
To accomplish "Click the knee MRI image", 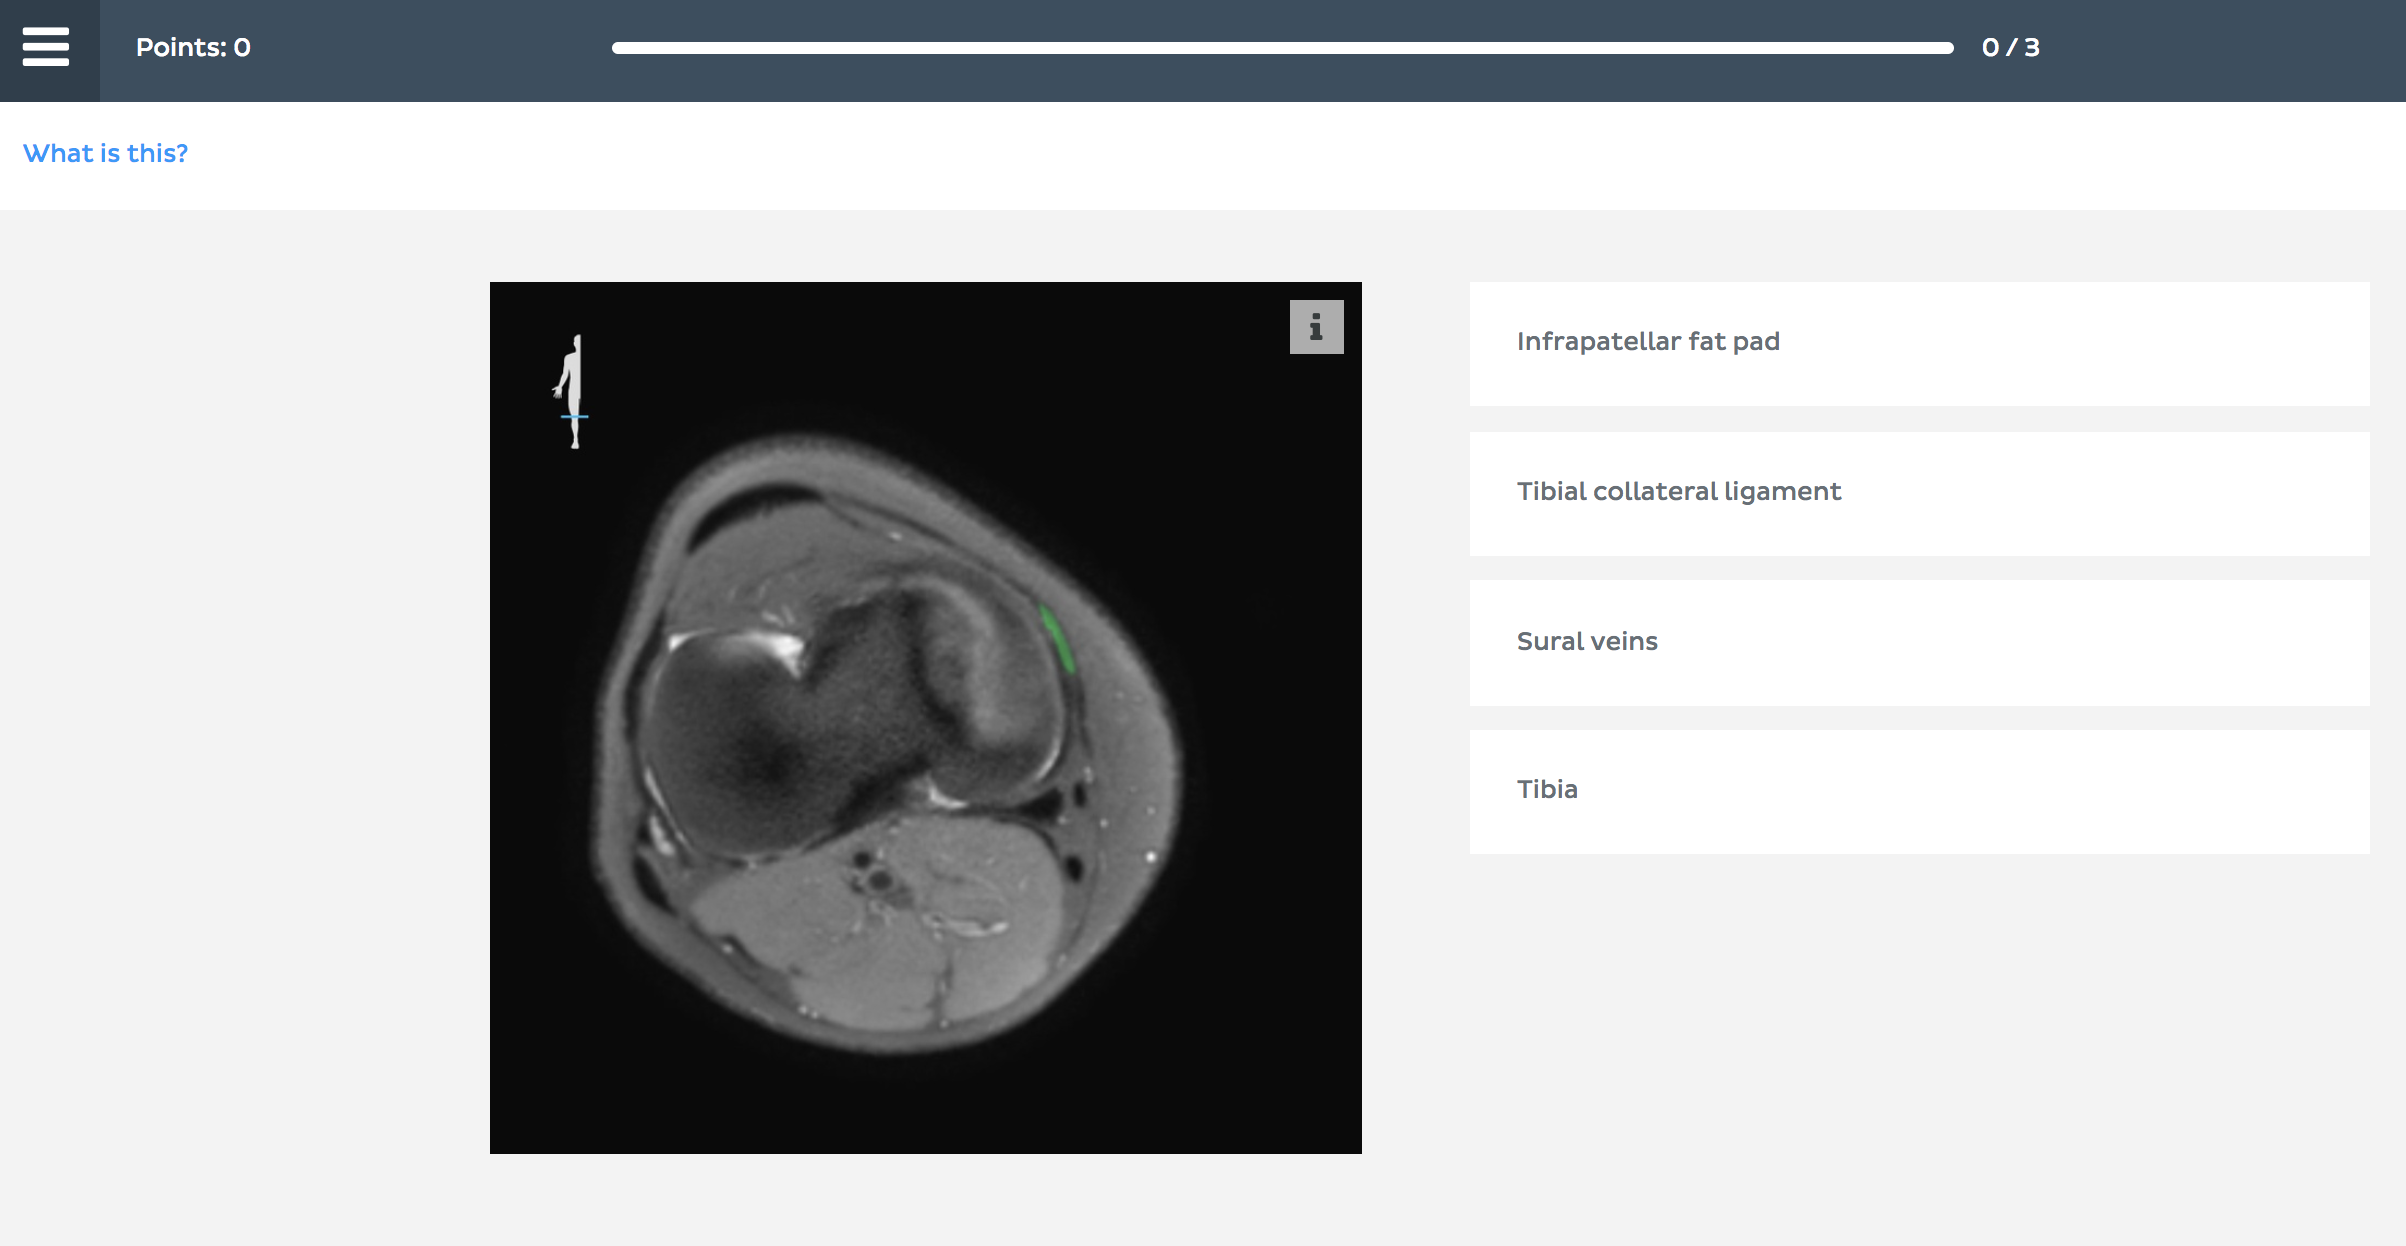I will pyautogui.click(x=925, y=717).
